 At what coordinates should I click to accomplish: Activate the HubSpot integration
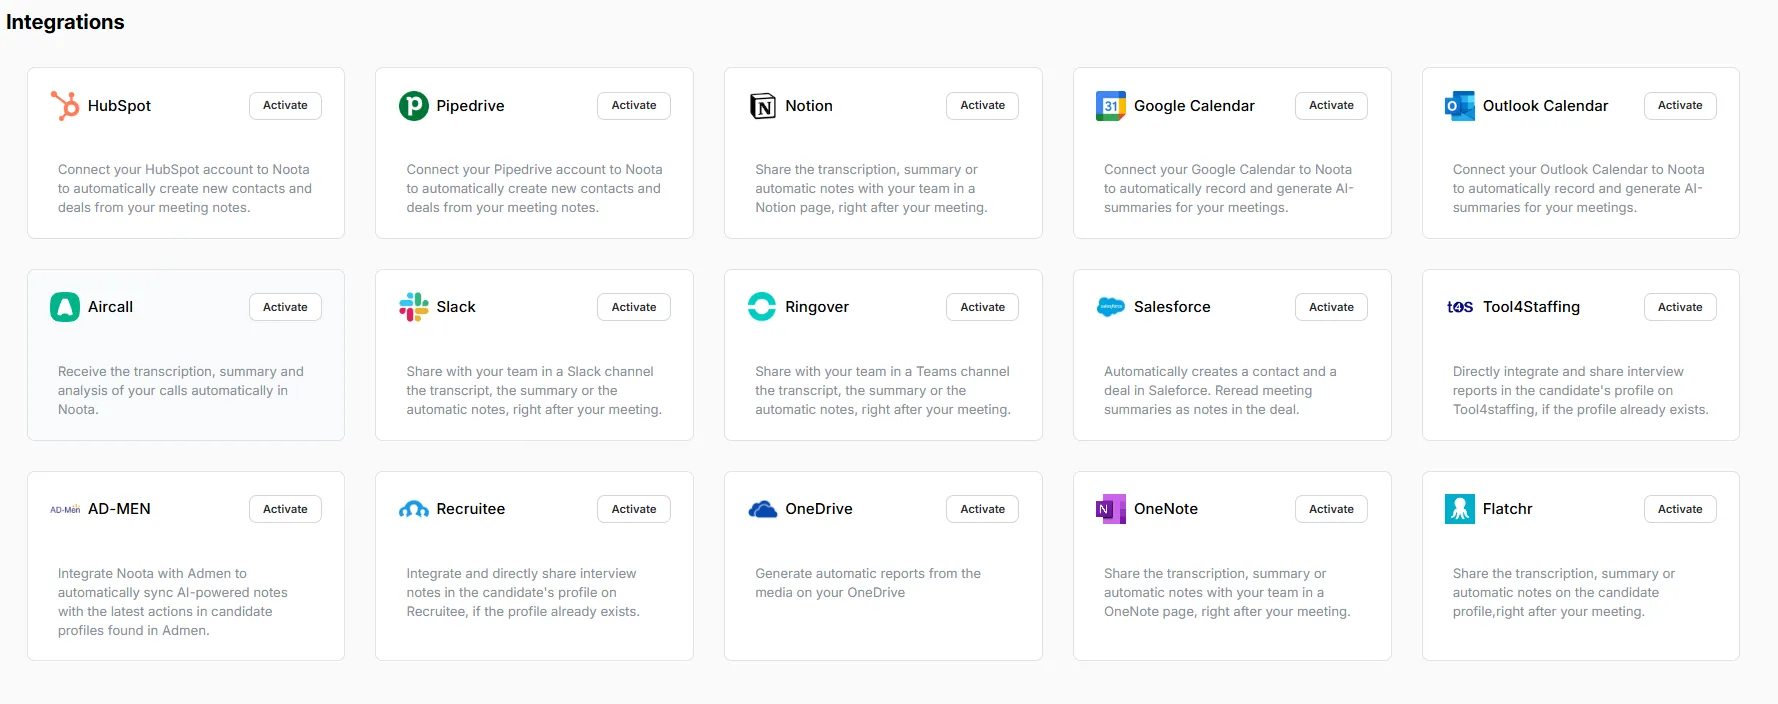285,106
